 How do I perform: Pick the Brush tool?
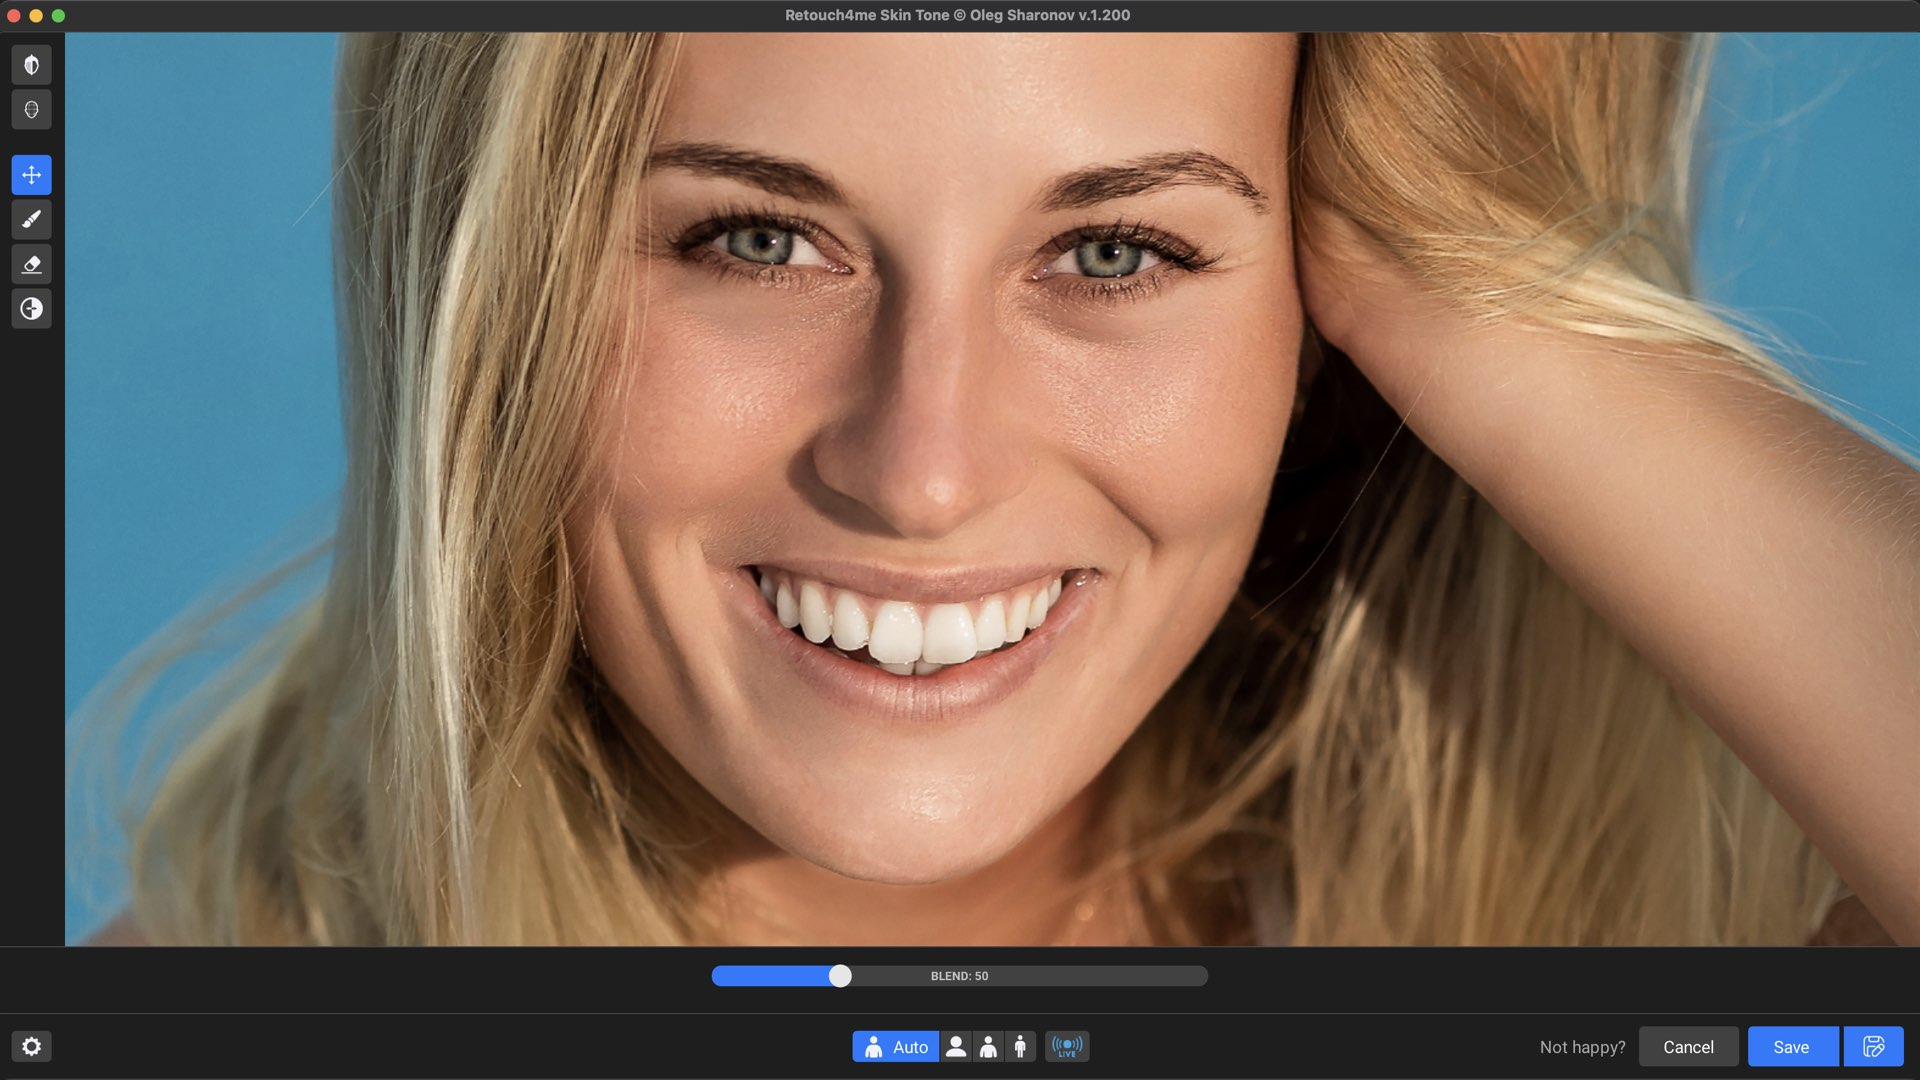[31, 219]
